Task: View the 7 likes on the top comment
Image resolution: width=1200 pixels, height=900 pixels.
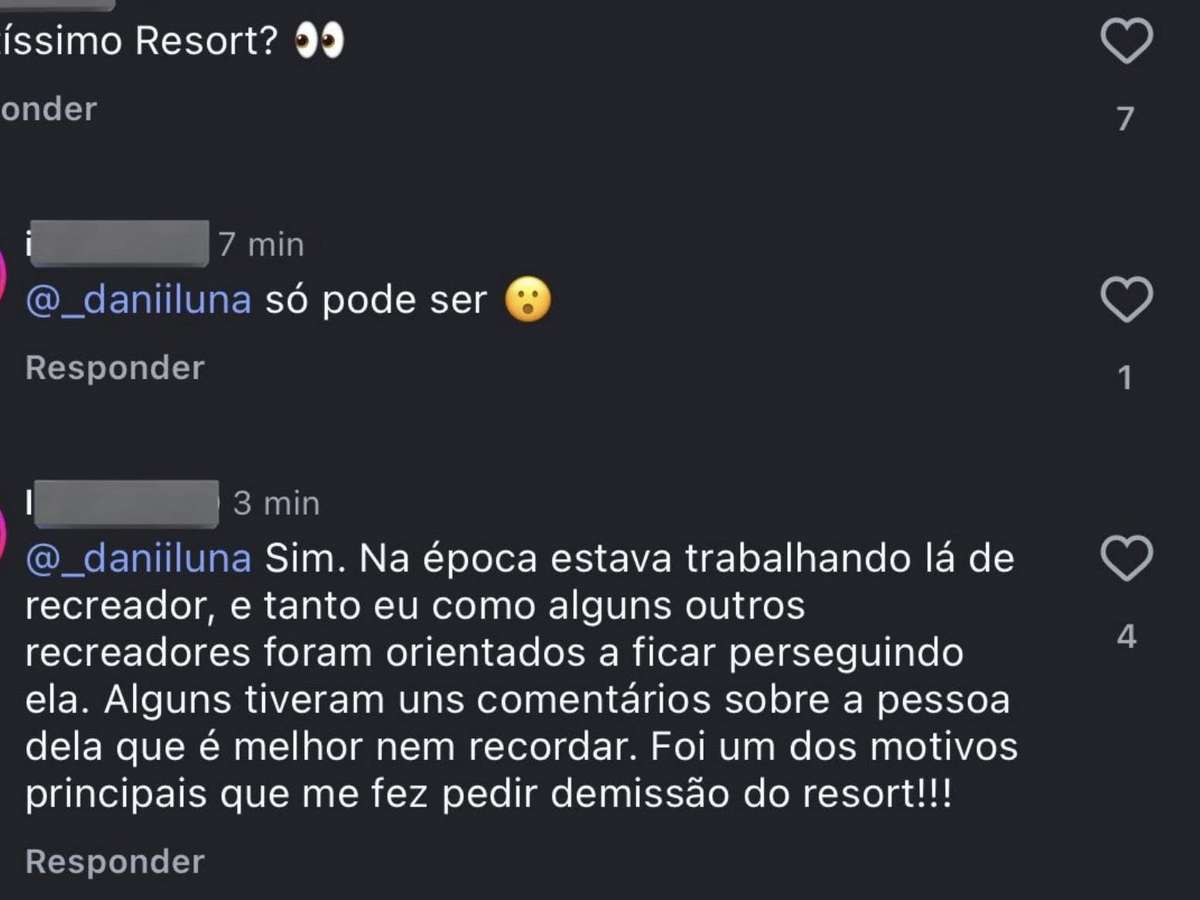Action: [1125, 119]
